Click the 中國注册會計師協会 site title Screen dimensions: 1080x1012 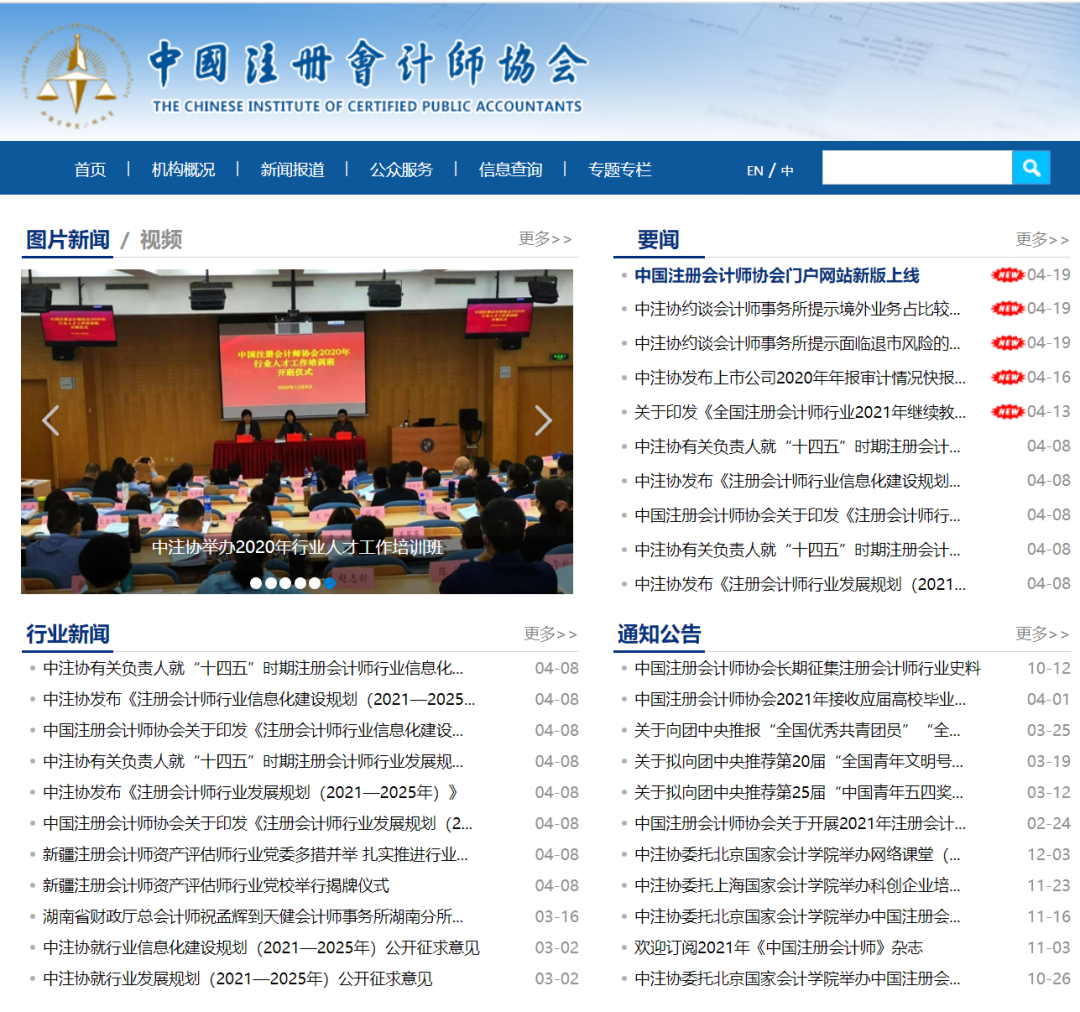point(368,63)
